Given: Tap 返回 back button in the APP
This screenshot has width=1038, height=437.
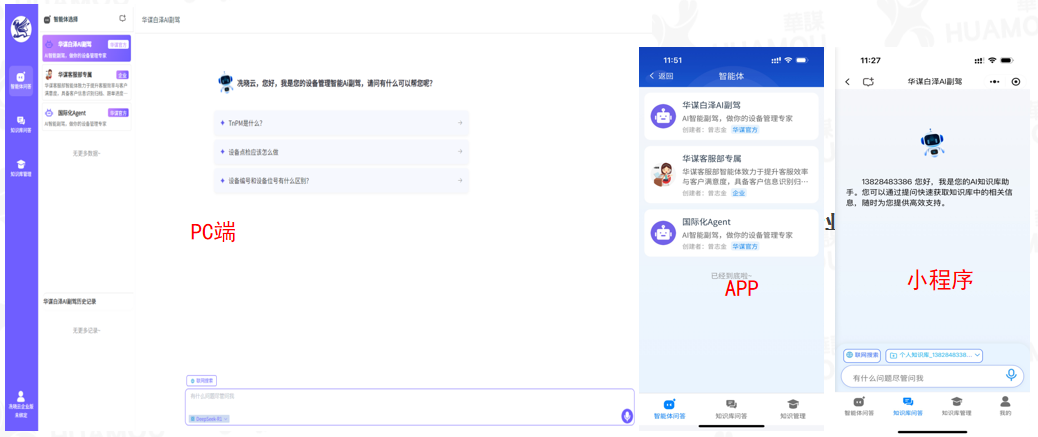Looking at the screenshot, I should point(661,76).
